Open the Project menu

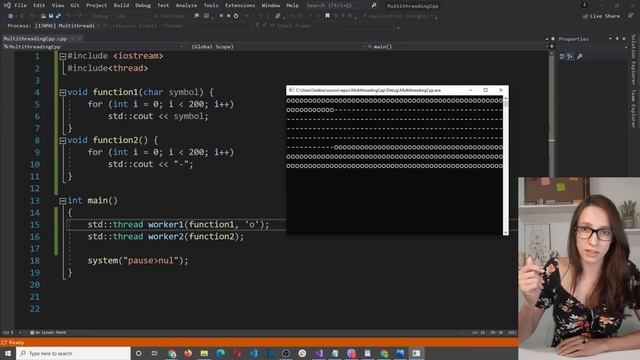pos(96,5)
